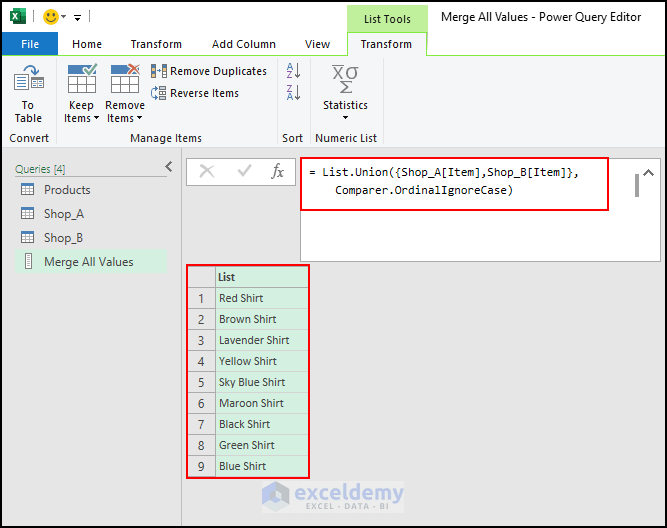Click the To Table convert icon
The height and width of the screenshot is (528, 667).
[29, 77]
